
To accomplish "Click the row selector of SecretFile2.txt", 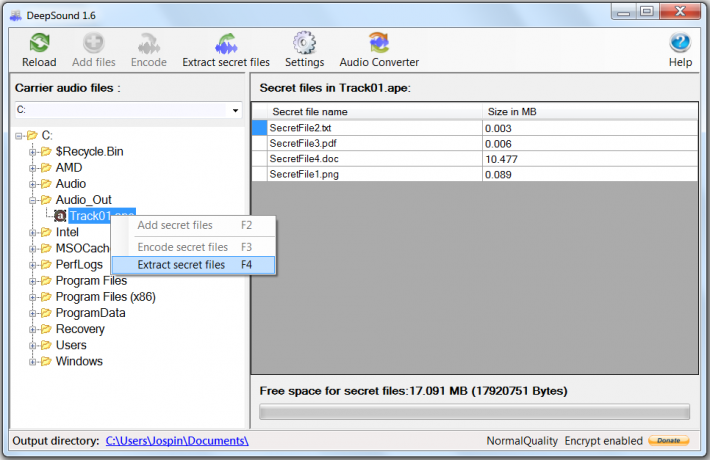I will point(259,128).
